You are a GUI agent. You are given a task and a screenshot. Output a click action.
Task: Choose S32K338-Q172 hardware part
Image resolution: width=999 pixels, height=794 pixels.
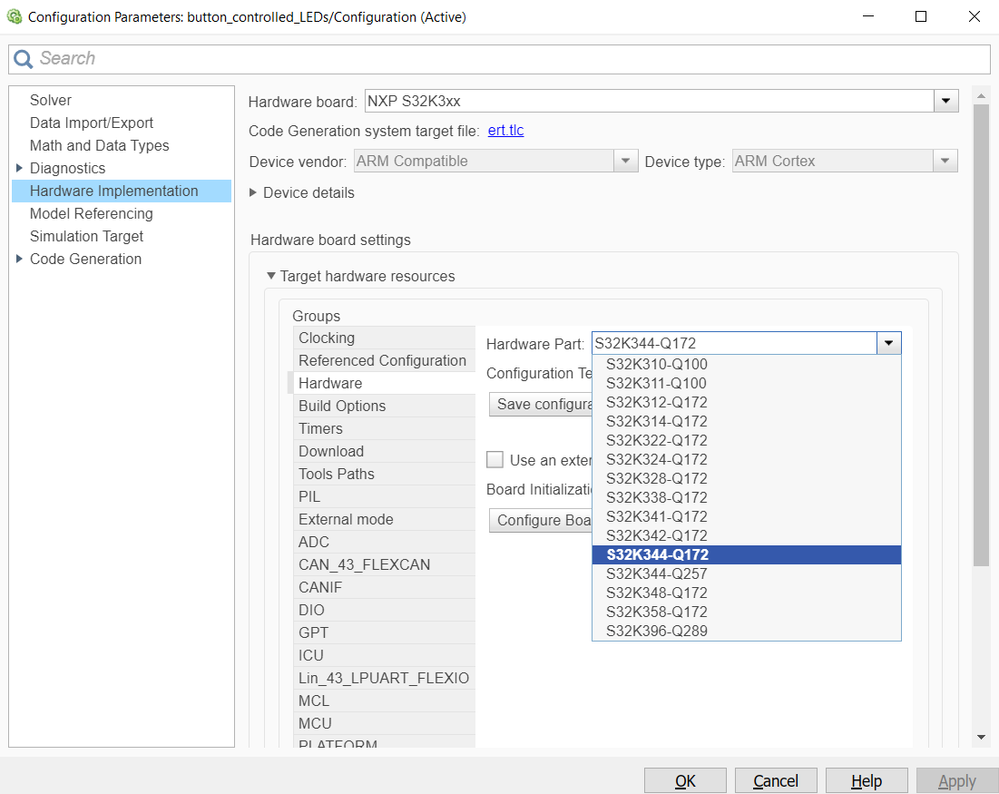[x=747, y=498]
